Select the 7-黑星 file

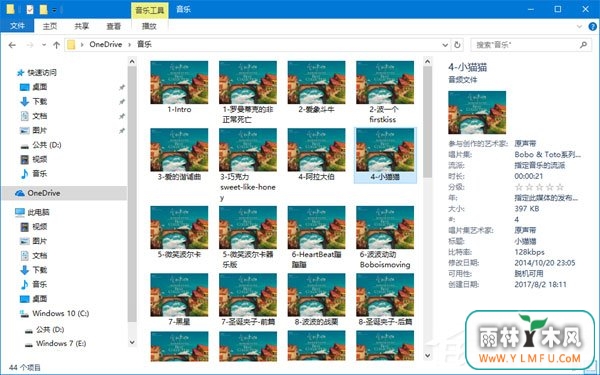(x=179, y=300)
